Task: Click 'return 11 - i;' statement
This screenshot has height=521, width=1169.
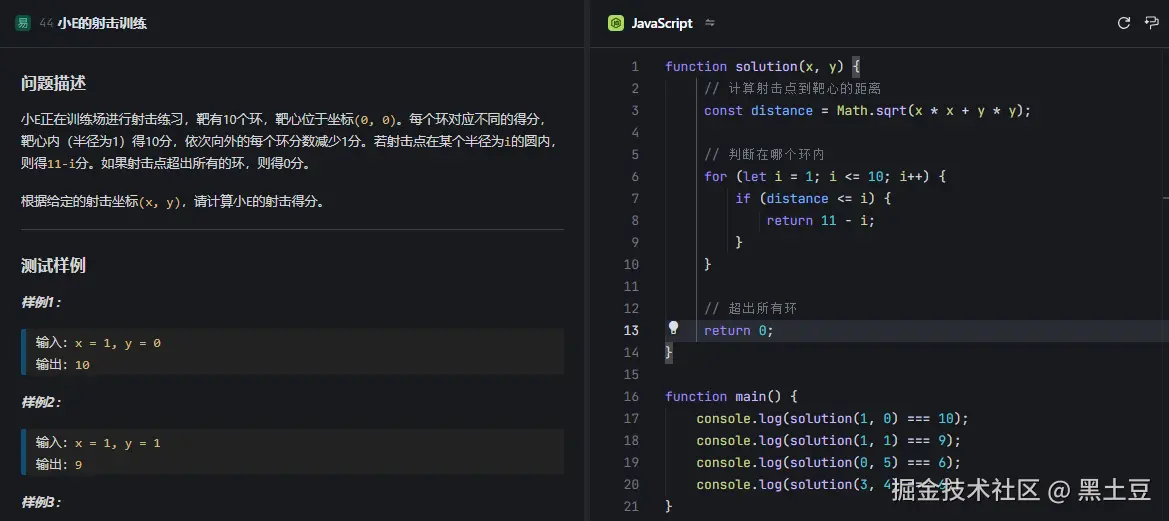Action: 820,220
